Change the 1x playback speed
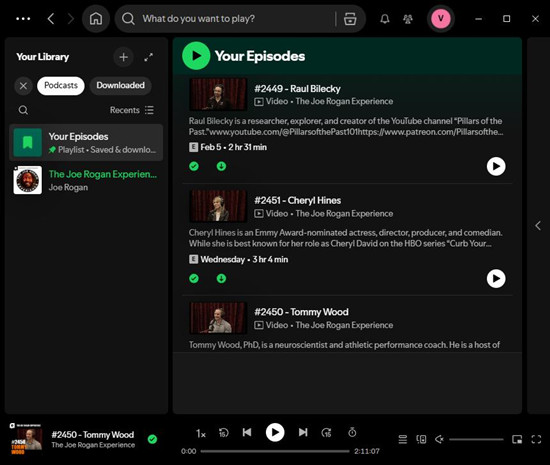 tap(201, 434)
